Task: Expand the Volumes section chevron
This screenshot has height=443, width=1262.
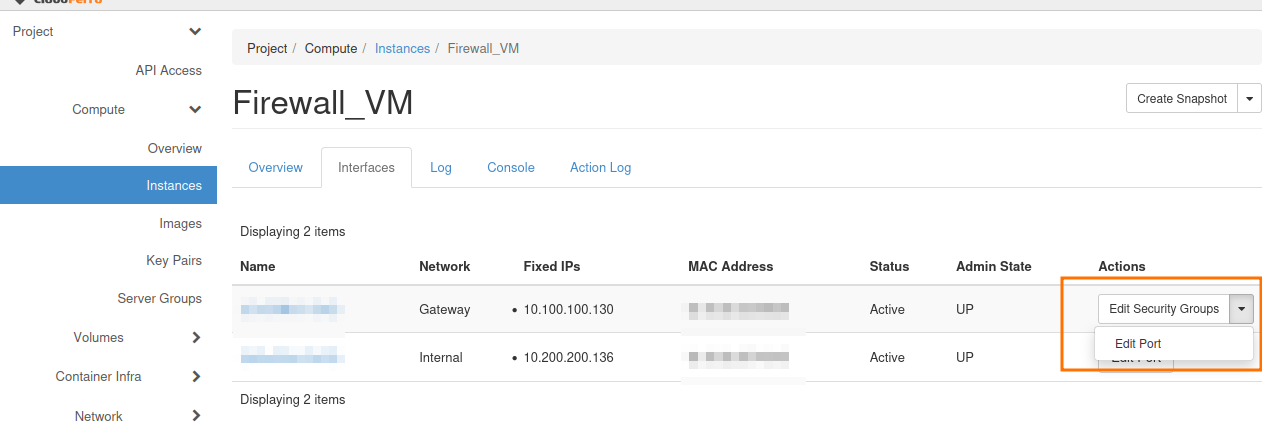Action: 196,338
